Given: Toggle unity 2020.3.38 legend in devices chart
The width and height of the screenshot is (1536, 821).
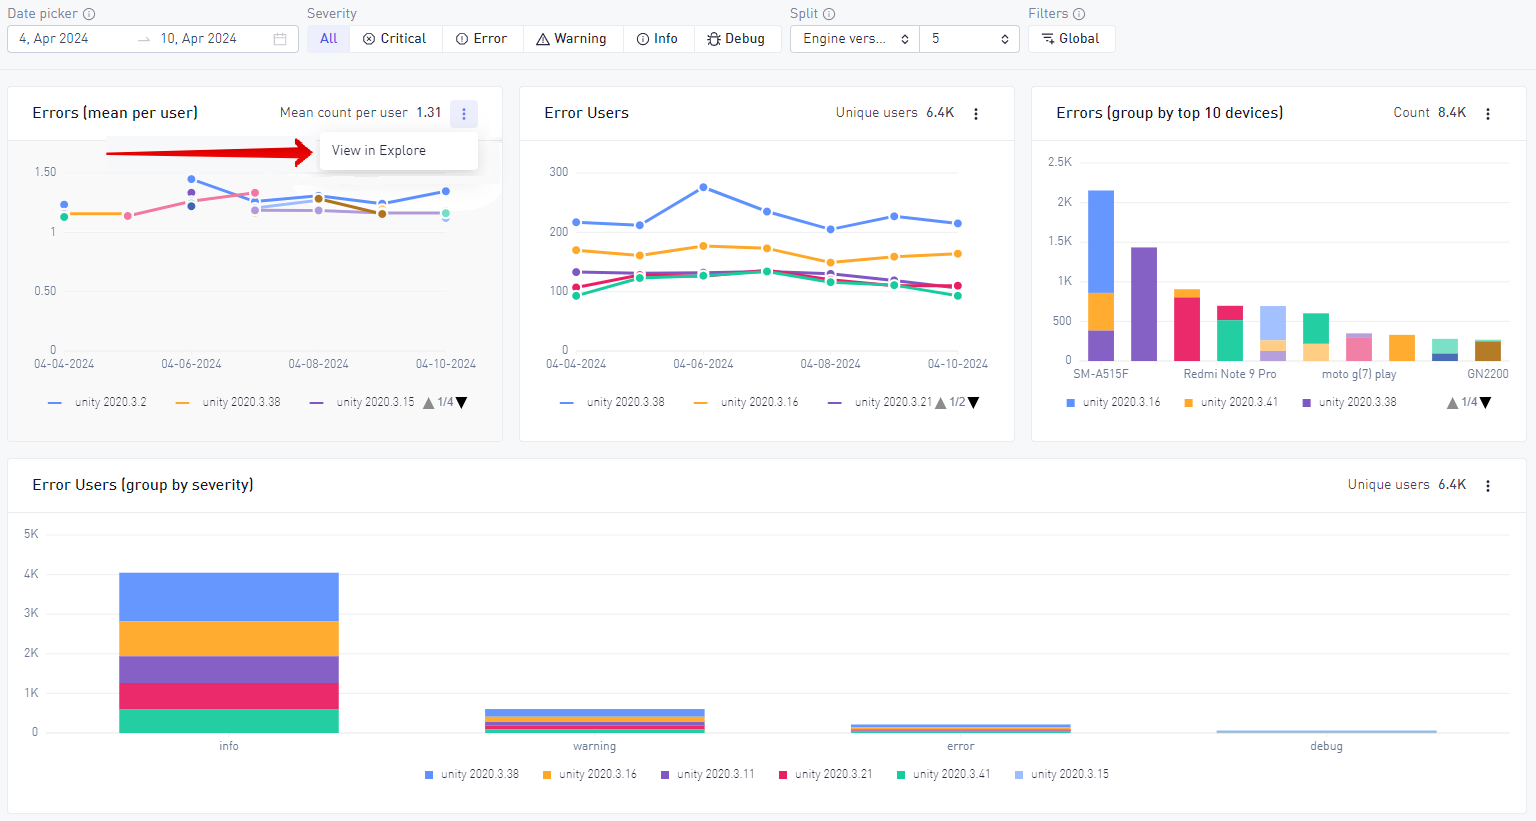Looking at the screenshot, I should click(1349, 403).
